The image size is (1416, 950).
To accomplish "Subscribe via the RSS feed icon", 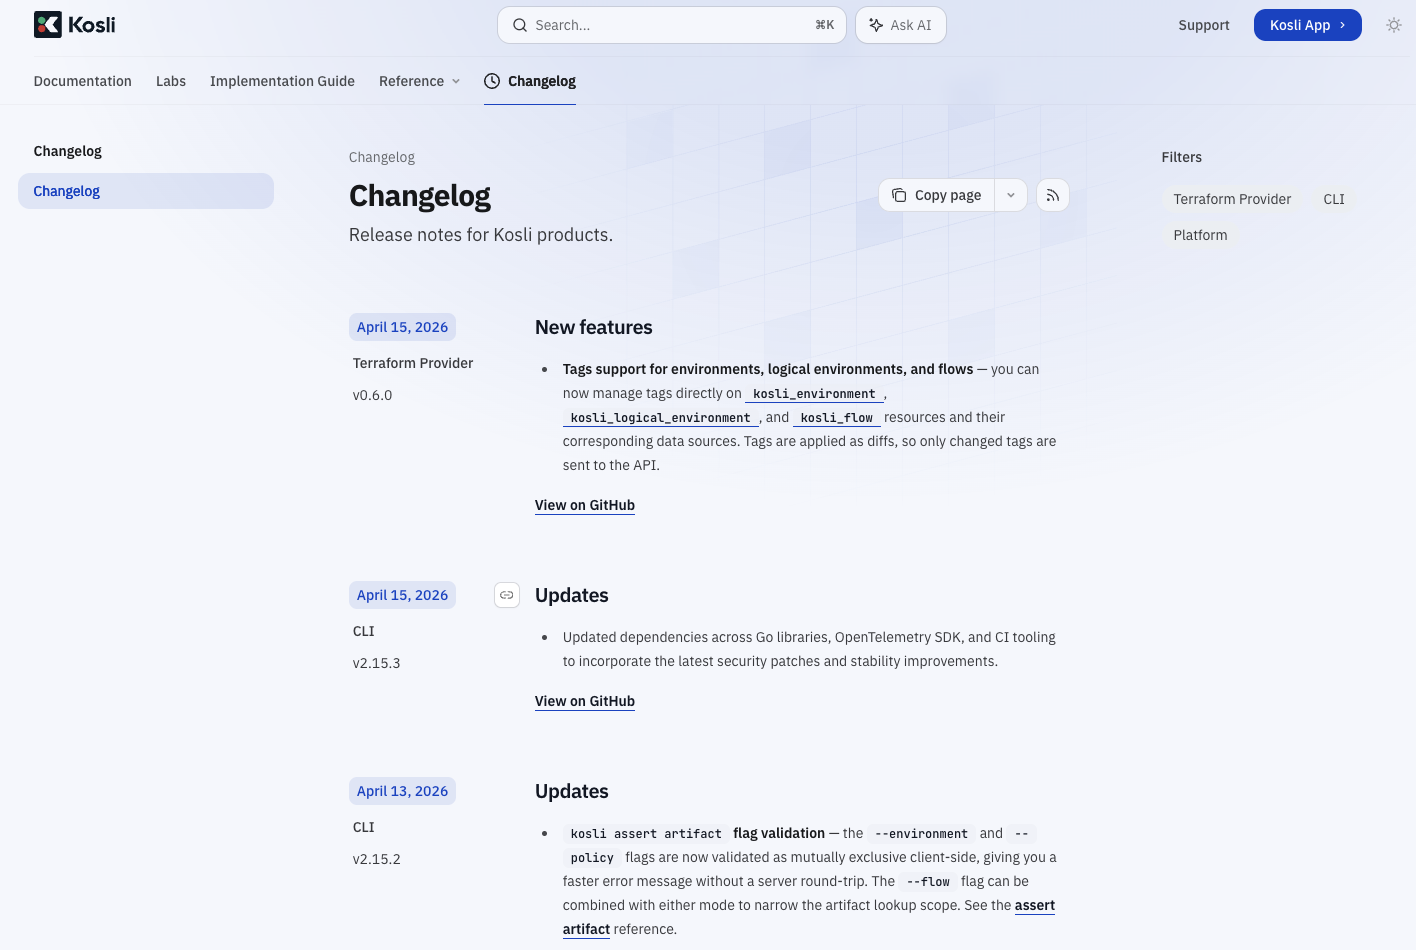I will tap(1052, 195).
